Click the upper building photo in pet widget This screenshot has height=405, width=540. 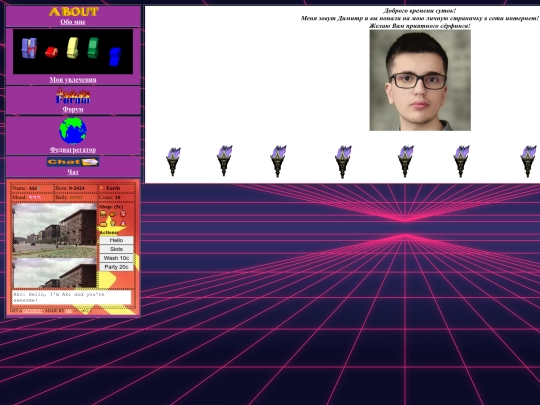(x=54, y=230)
